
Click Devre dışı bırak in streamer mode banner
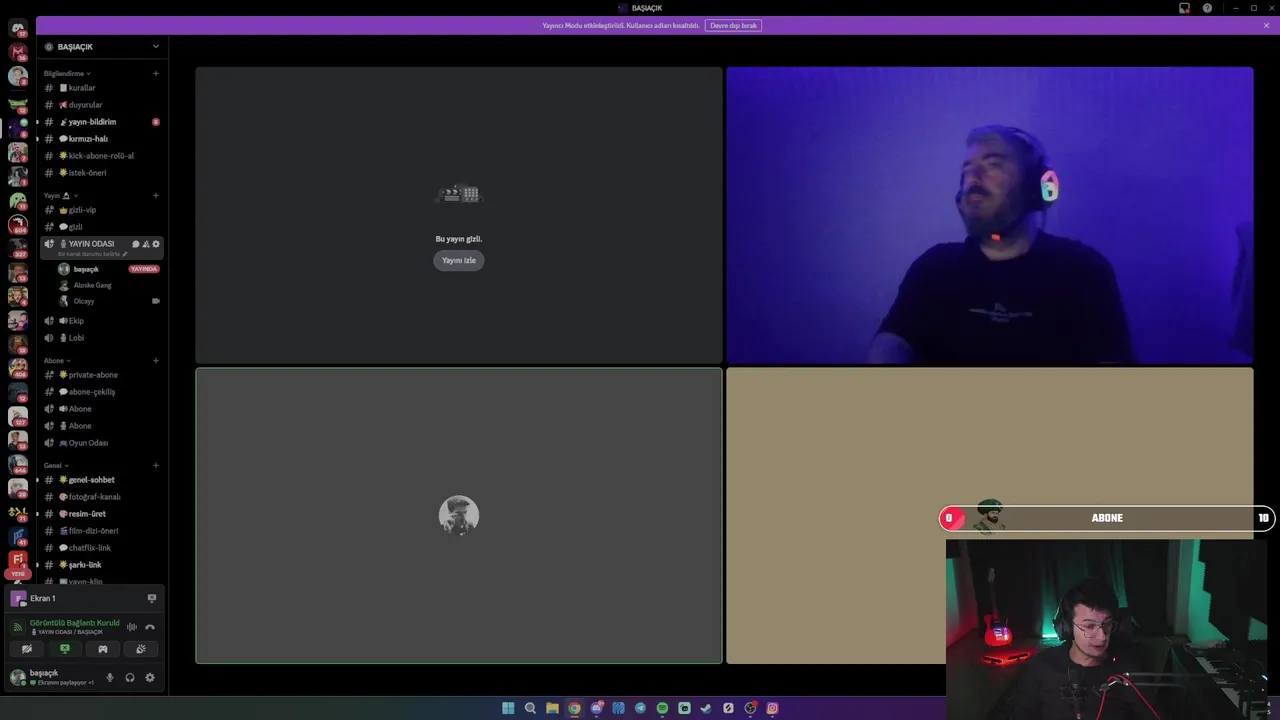coord(733,25)
